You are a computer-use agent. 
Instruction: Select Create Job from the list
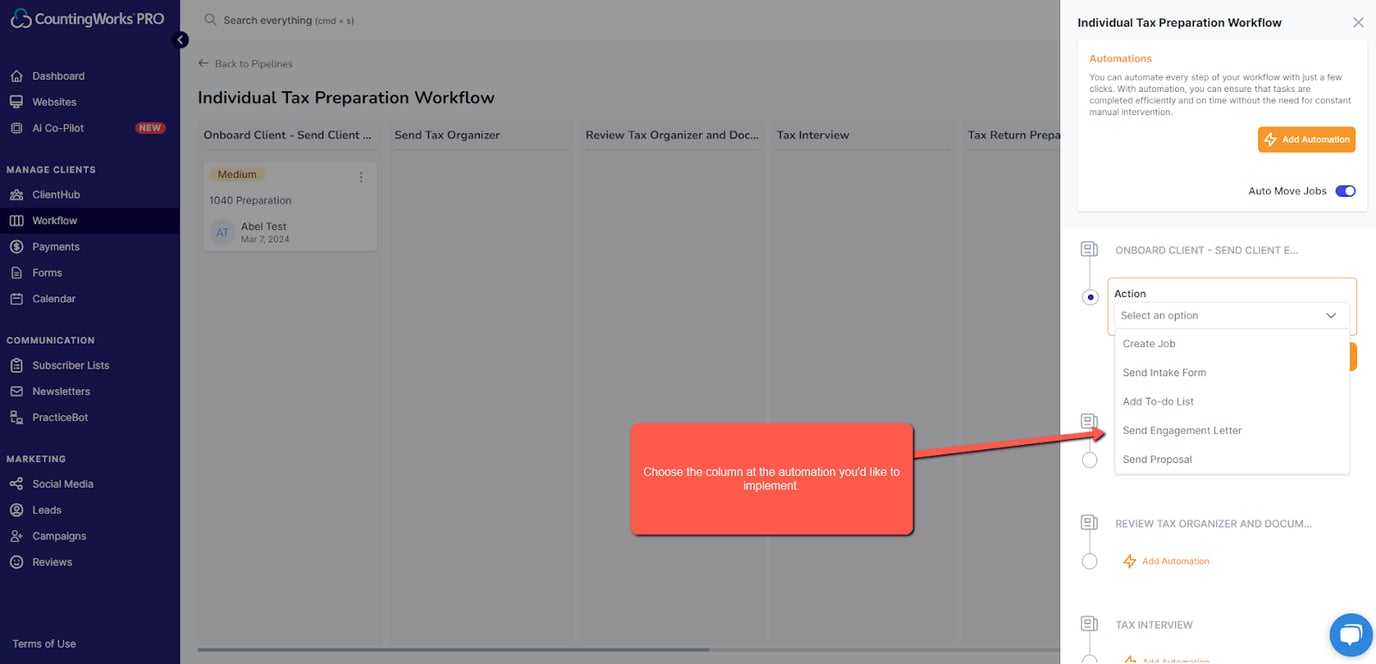tap(1148, 342)
